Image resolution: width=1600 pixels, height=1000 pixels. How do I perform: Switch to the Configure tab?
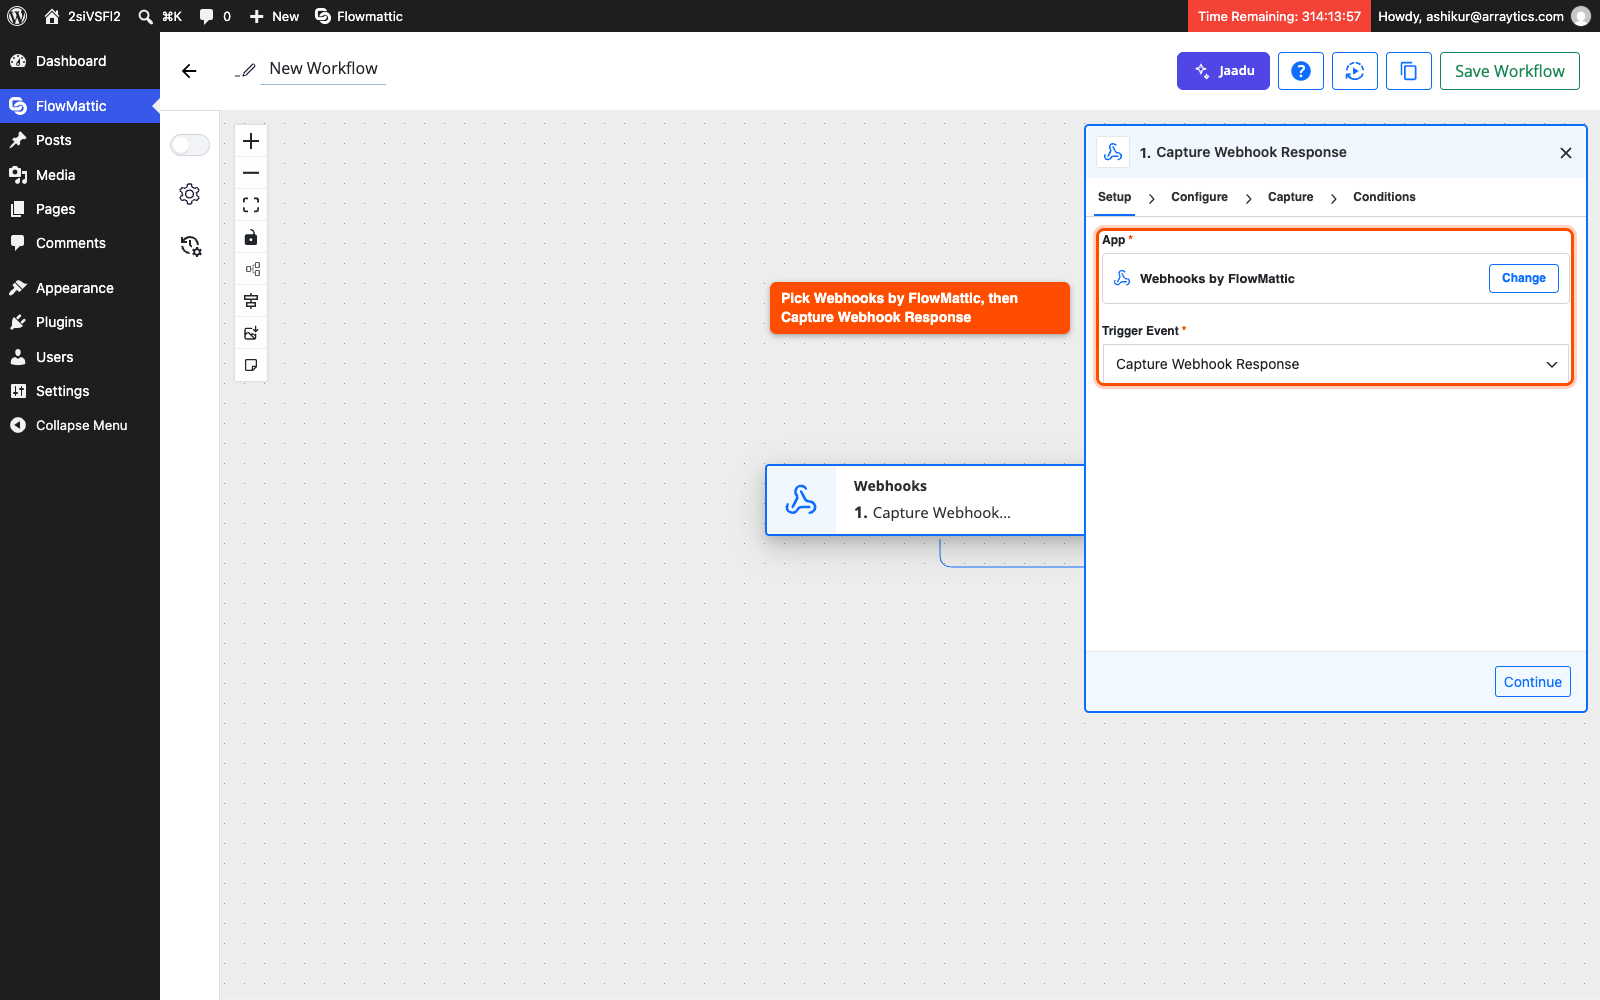(x=1199, y=197)
